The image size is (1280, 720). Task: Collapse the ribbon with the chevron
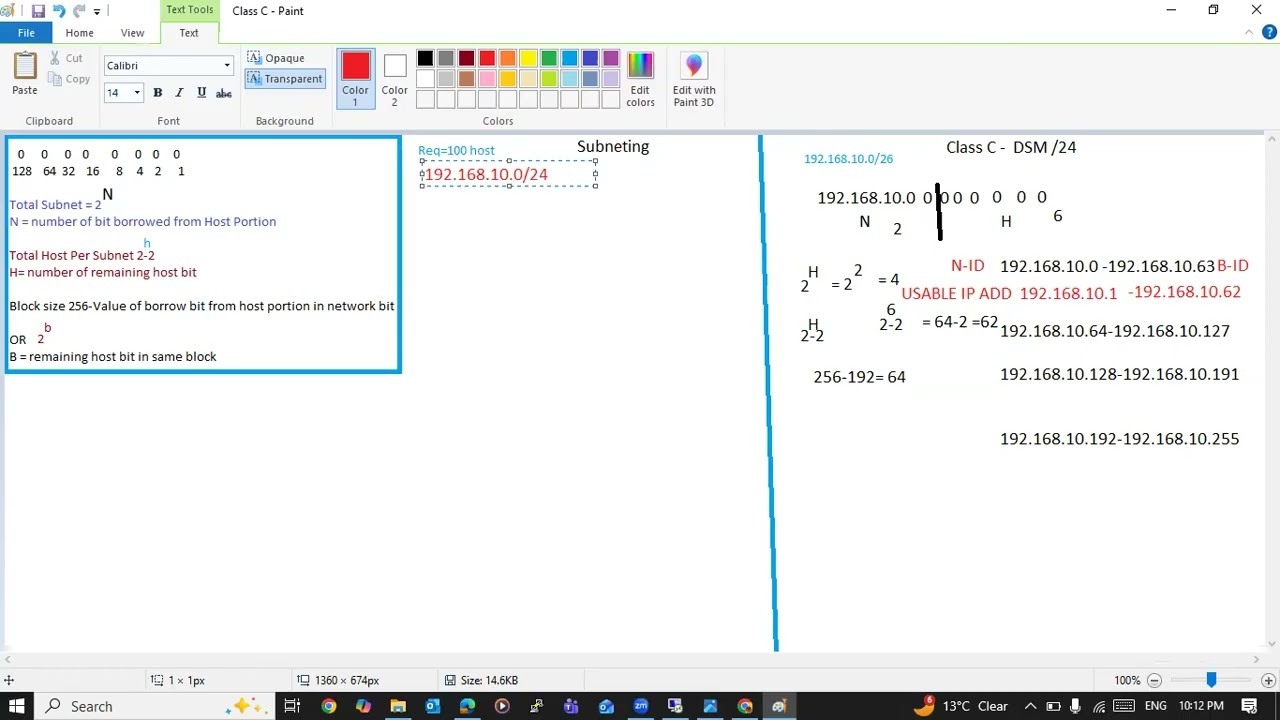[1250, 33]
